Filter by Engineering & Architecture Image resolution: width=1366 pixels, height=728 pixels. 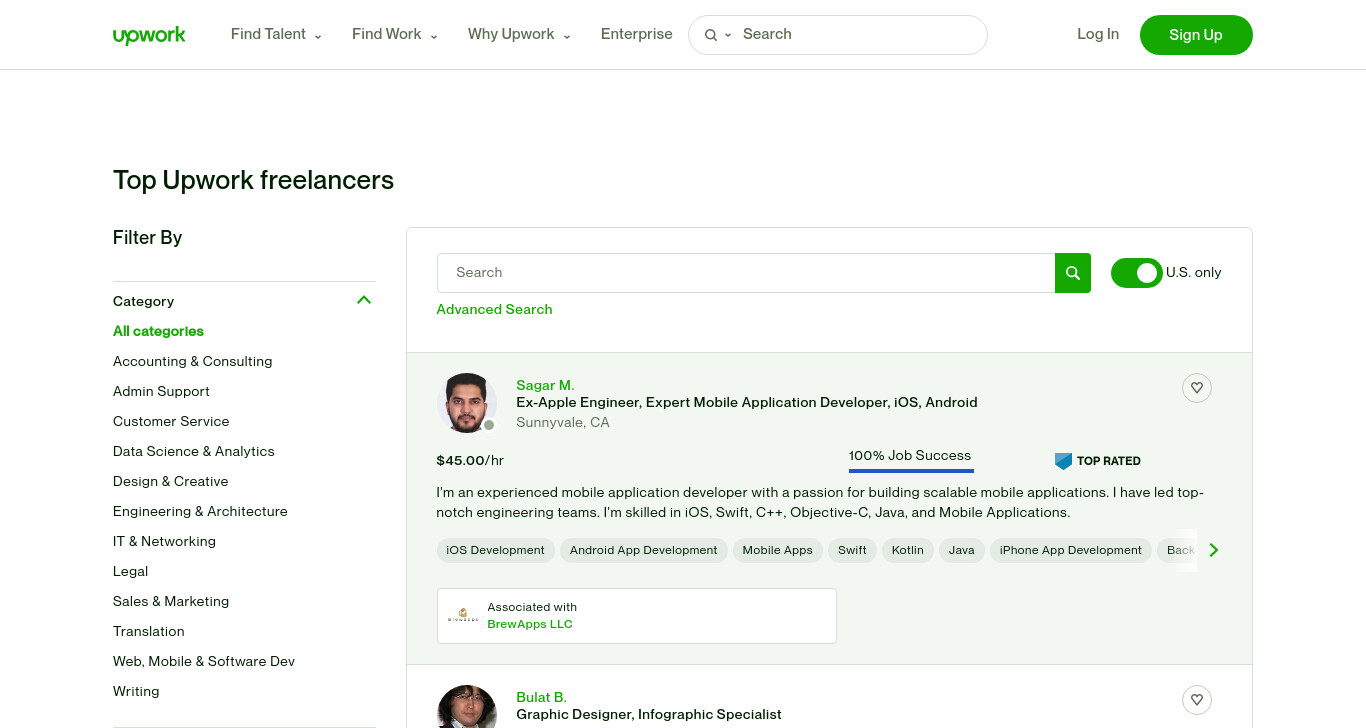tap(200, 511)
